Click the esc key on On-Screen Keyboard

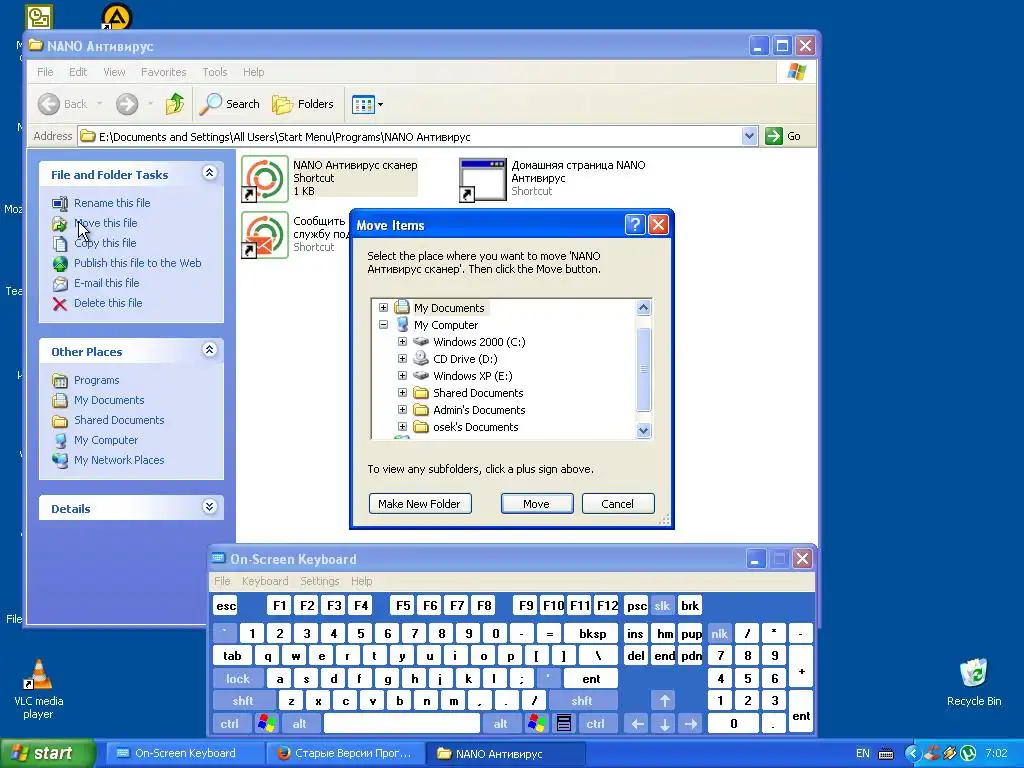tap(226, 605)
